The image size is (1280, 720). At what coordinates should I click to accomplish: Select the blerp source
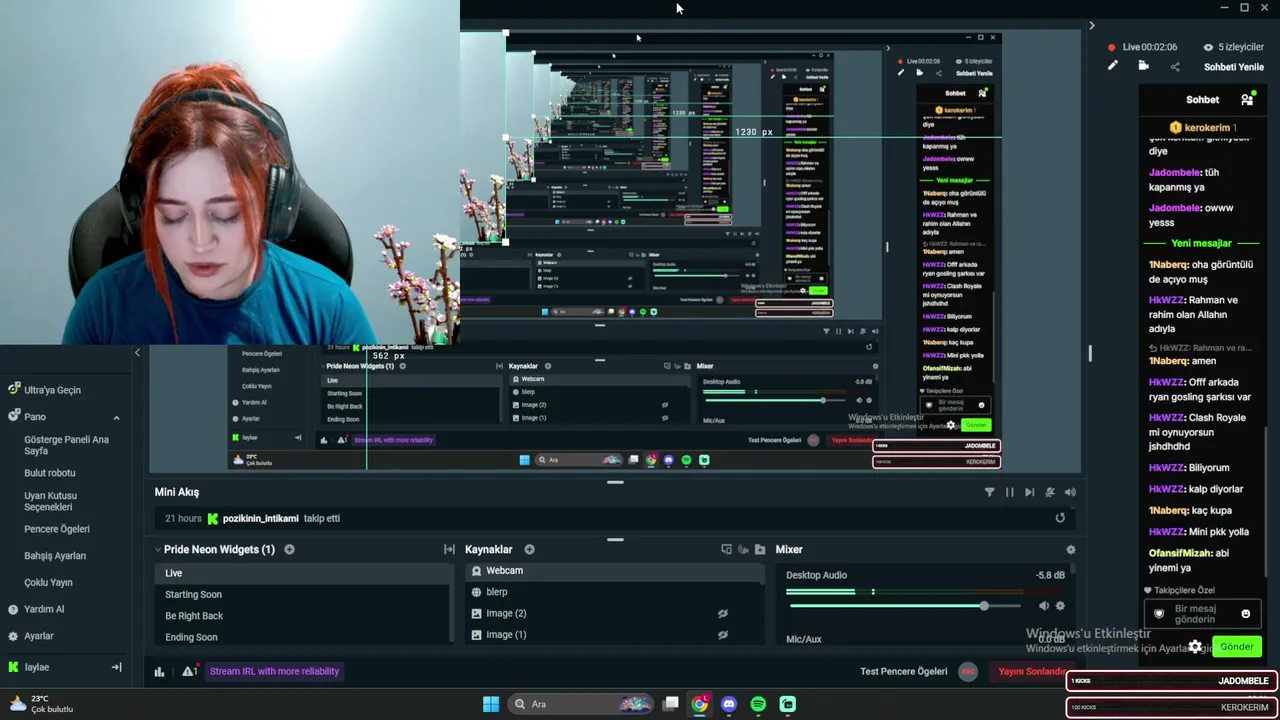tap(613, 592)
